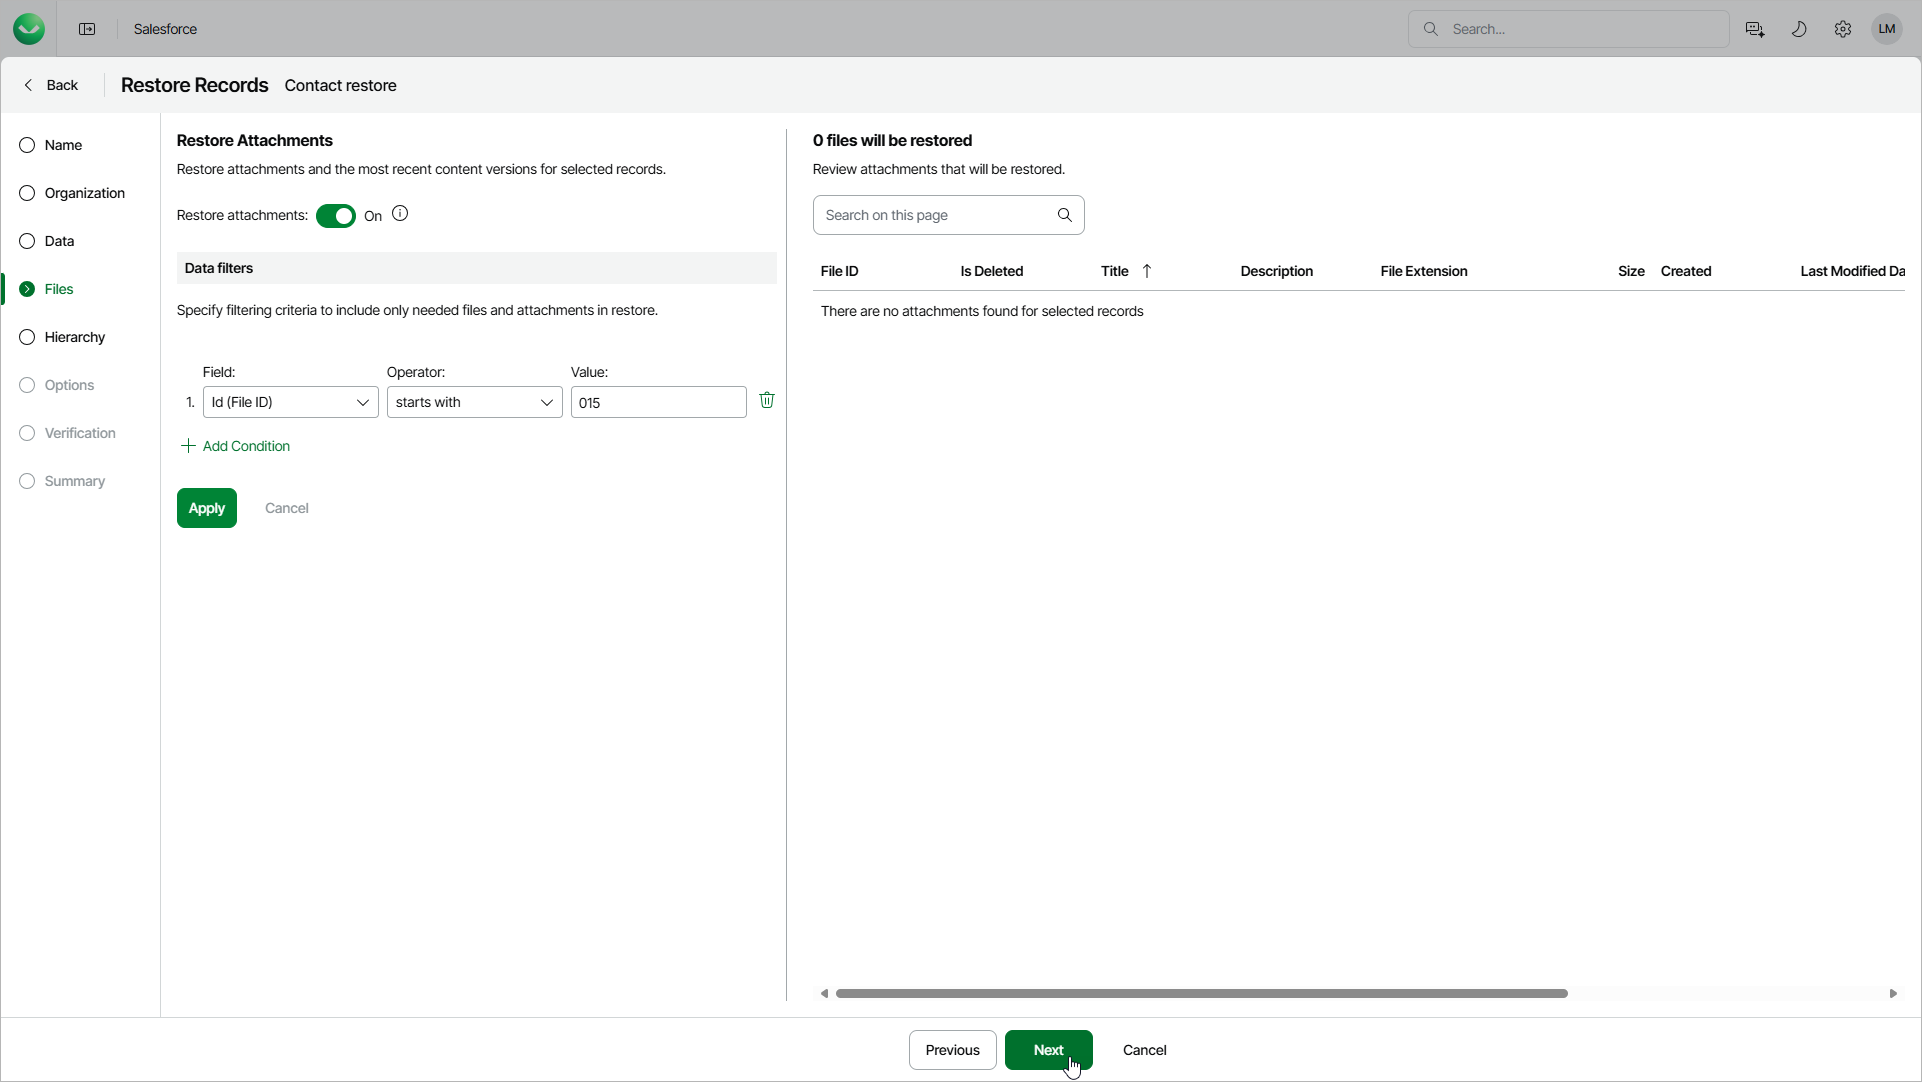Viewport: 1922px width, 1082px height.
Task: Click the search magnifier in attachments search
Action: [x=1064, y=215]
